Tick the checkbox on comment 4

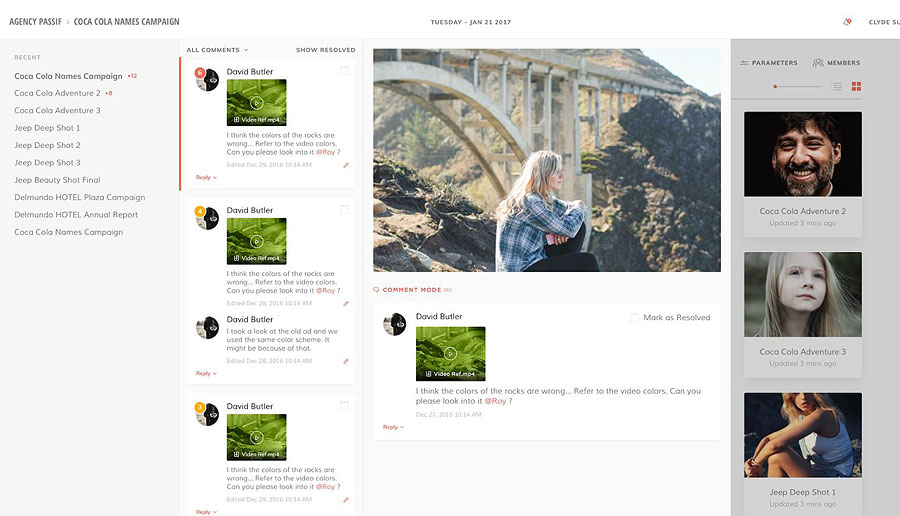[x=344, y=209]
